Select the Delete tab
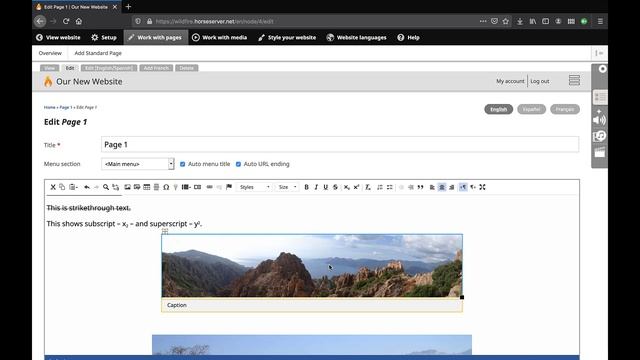The image size is (640, 360). pyautogui.click(x=187, y=68)
